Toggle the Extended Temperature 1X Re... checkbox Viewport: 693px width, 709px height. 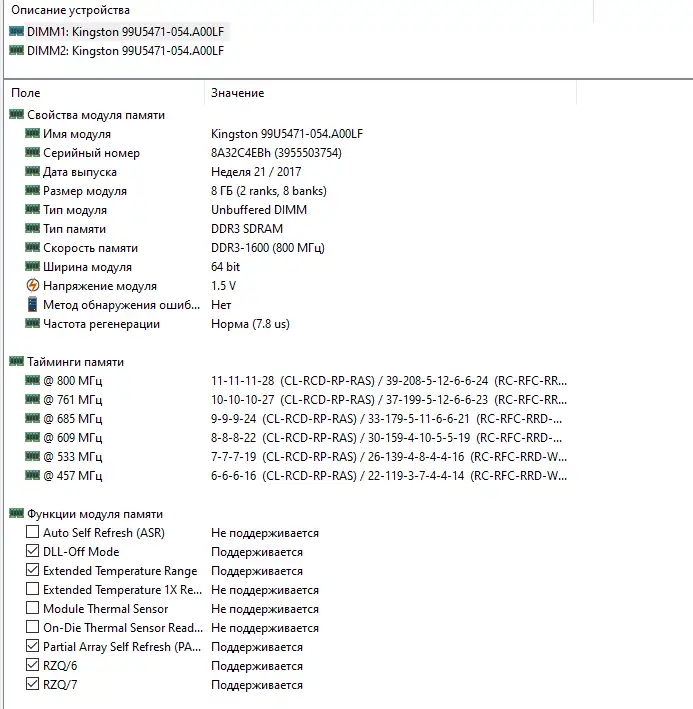[x=32, y=589]
